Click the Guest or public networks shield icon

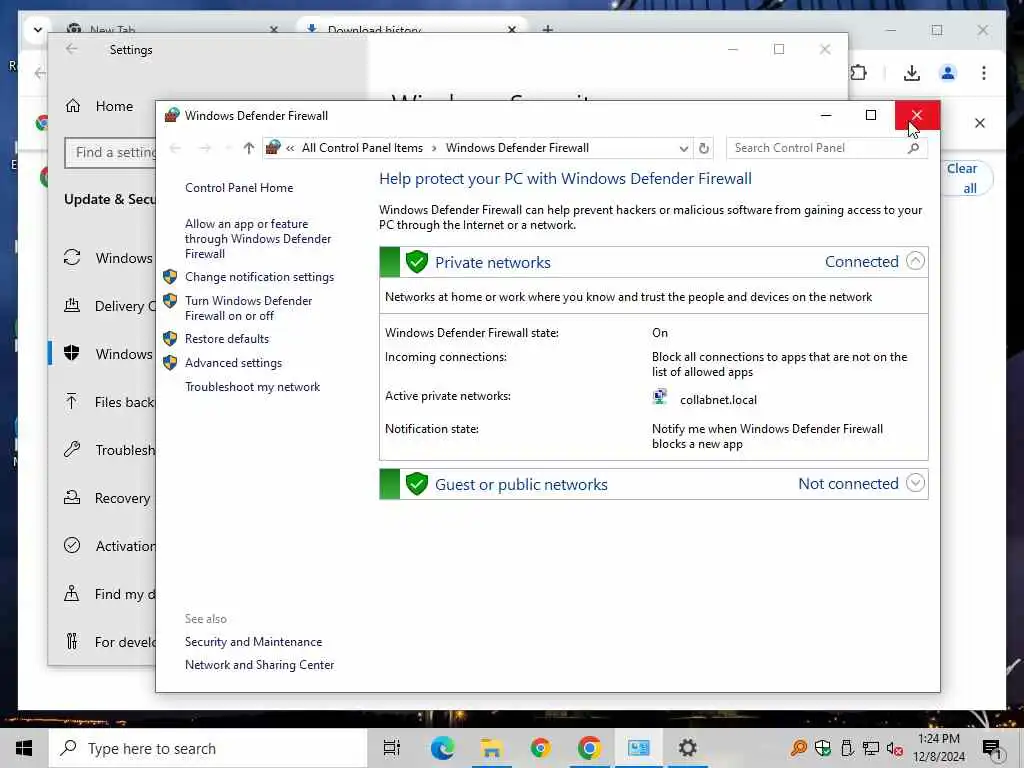coord(416,484)
